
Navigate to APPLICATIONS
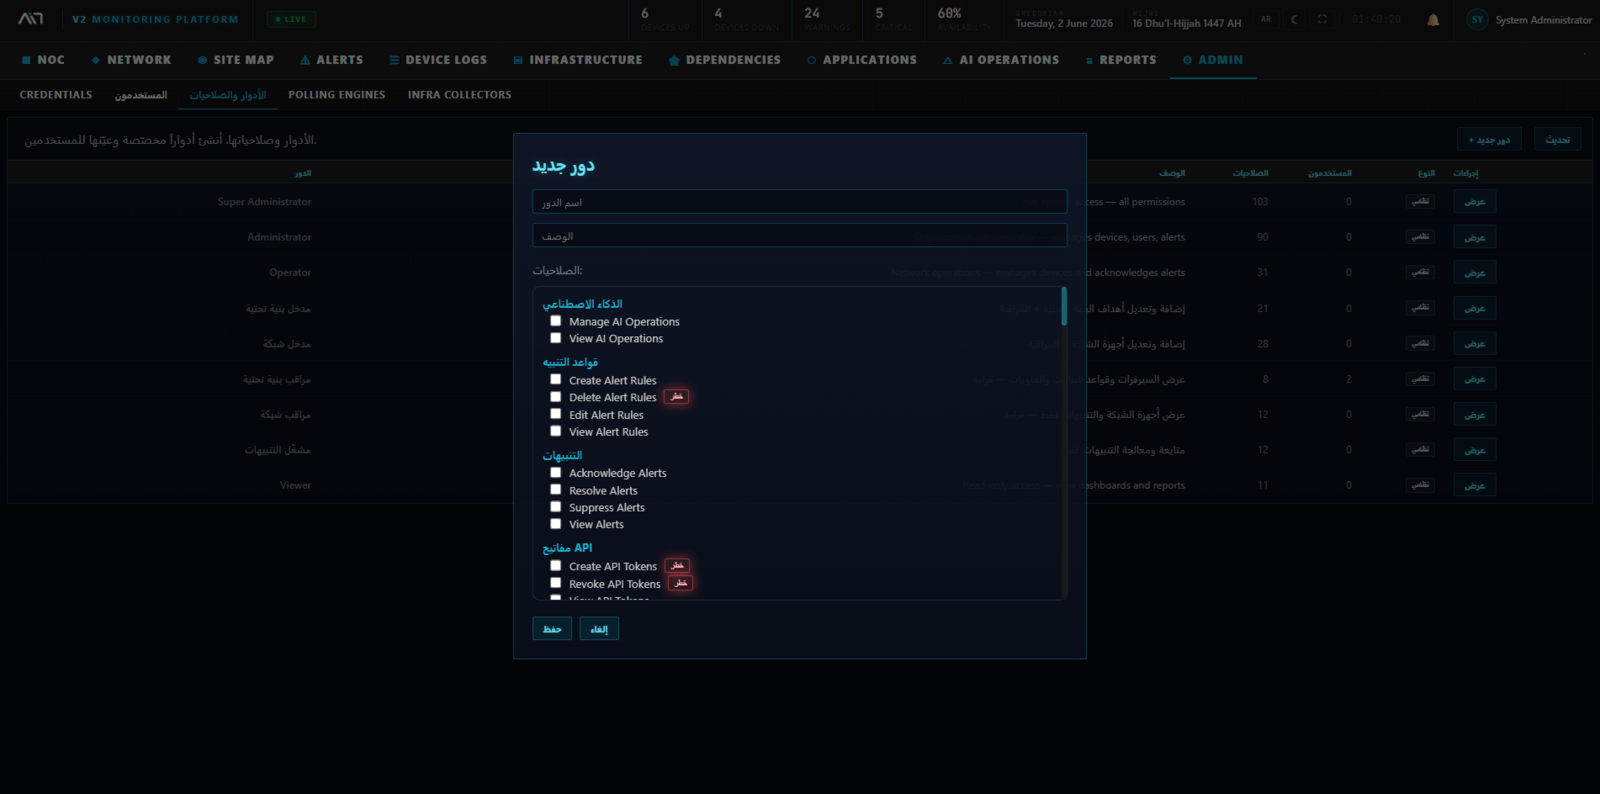[x=862, y=60]
